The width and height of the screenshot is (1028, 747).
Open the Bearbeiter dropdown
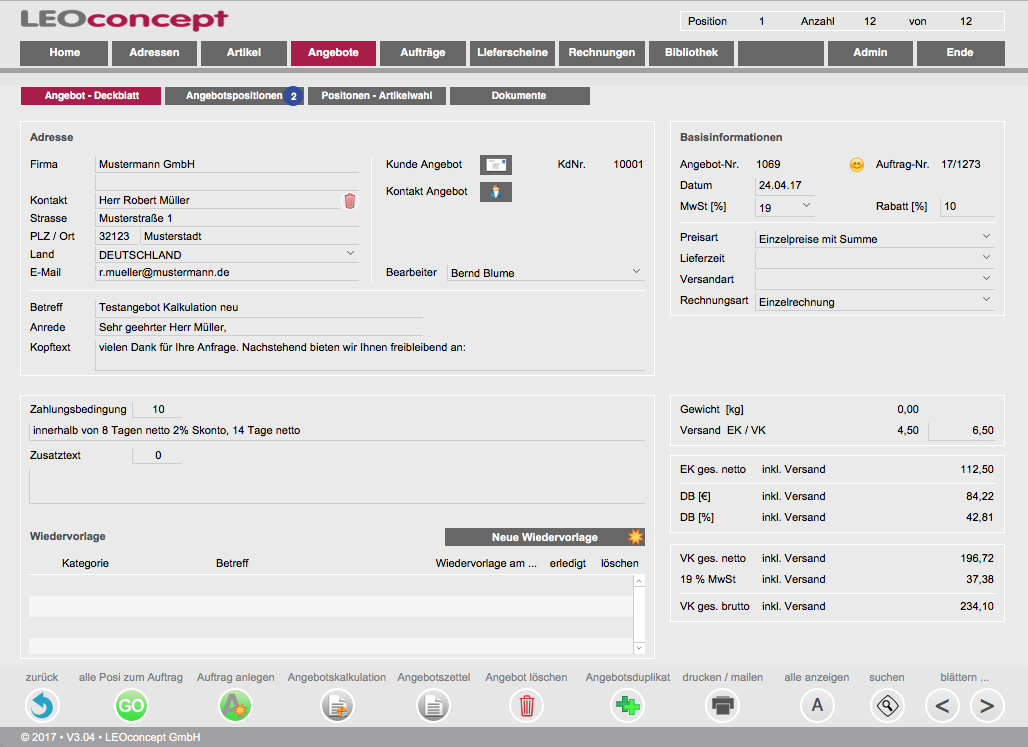(637, 271)
